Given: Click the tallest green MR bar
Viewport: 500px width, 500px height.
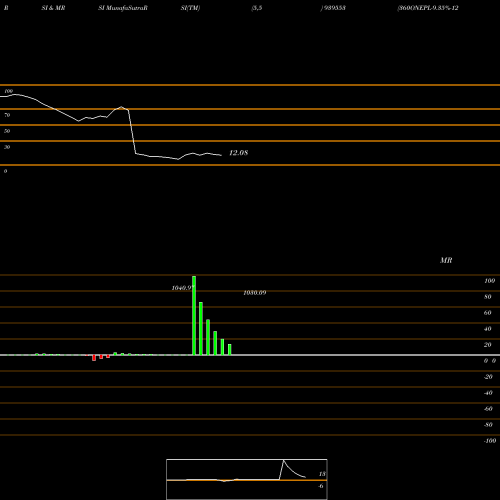Looking at the screenshot, I should pos(194,315).
